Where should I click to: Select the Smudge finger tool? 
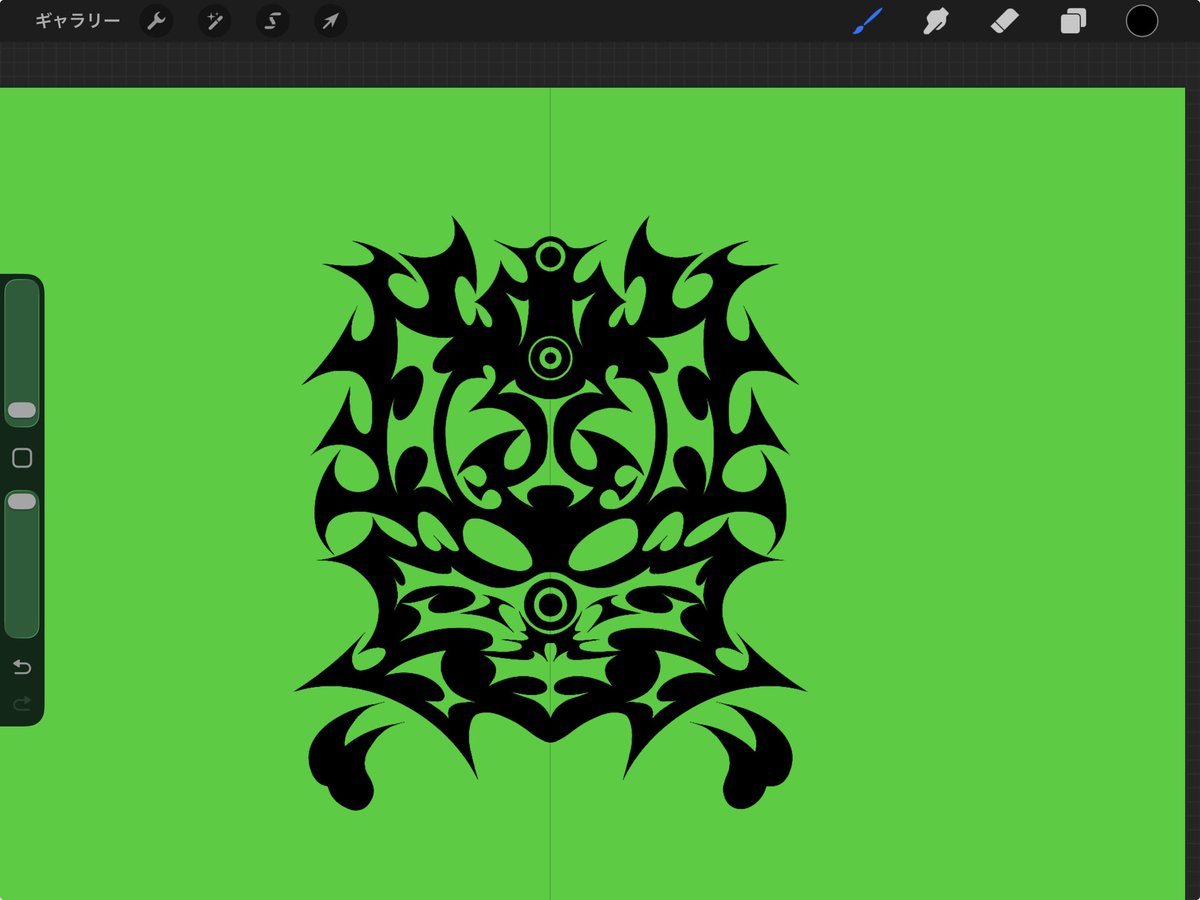(936, 21)
